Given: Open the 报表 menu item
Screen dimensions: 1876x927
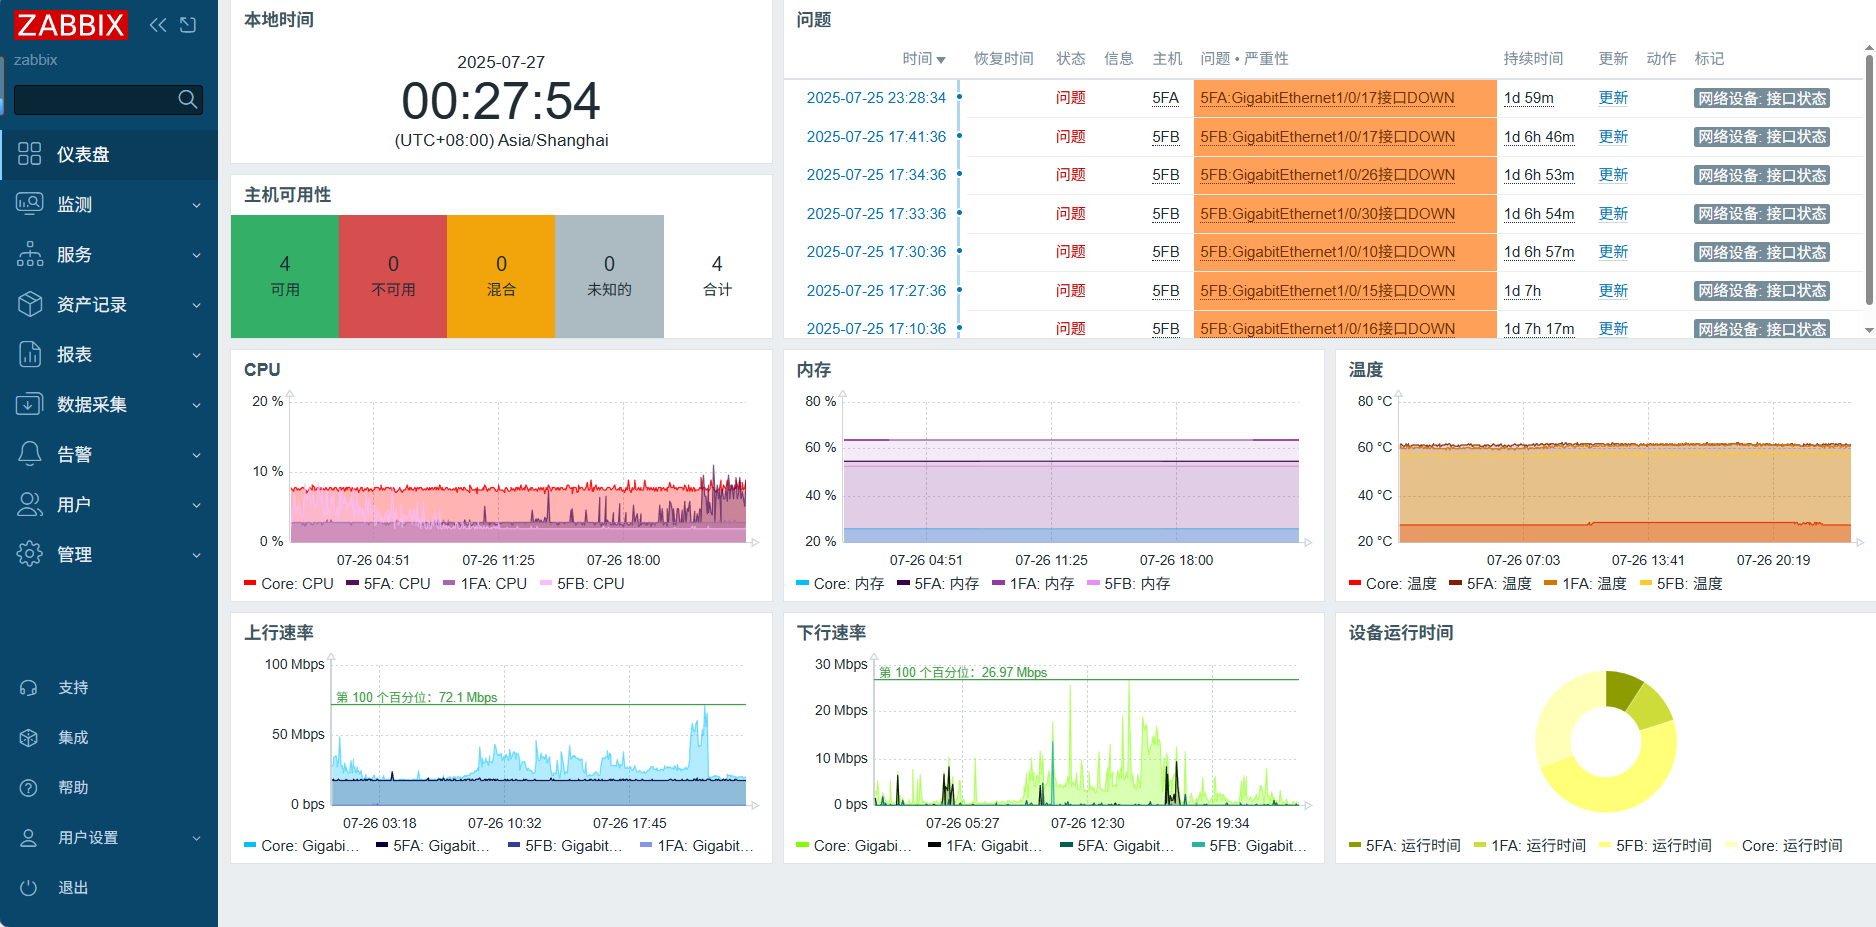Looking at the screenshot, I should (x=75, y=355).
